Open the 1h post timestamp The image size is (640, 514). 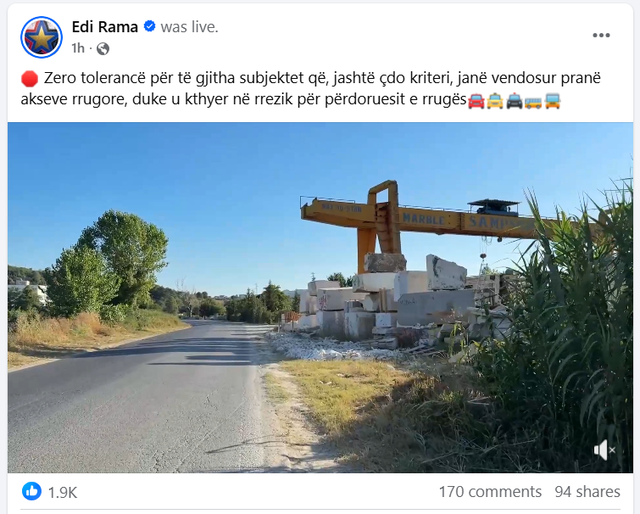78,48
